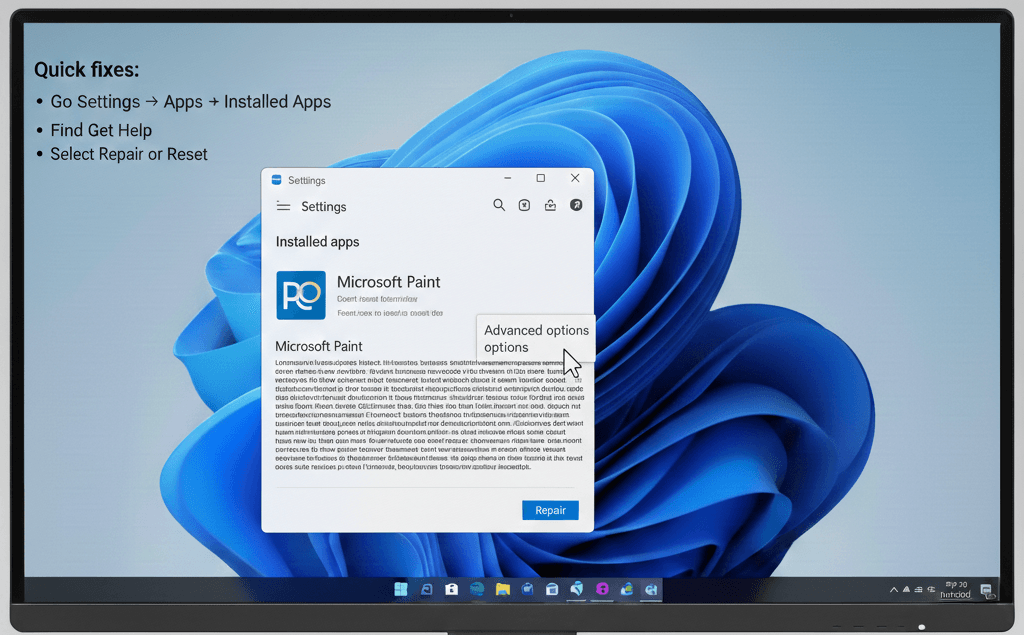Minimize the Settings window

coord(508,178)
